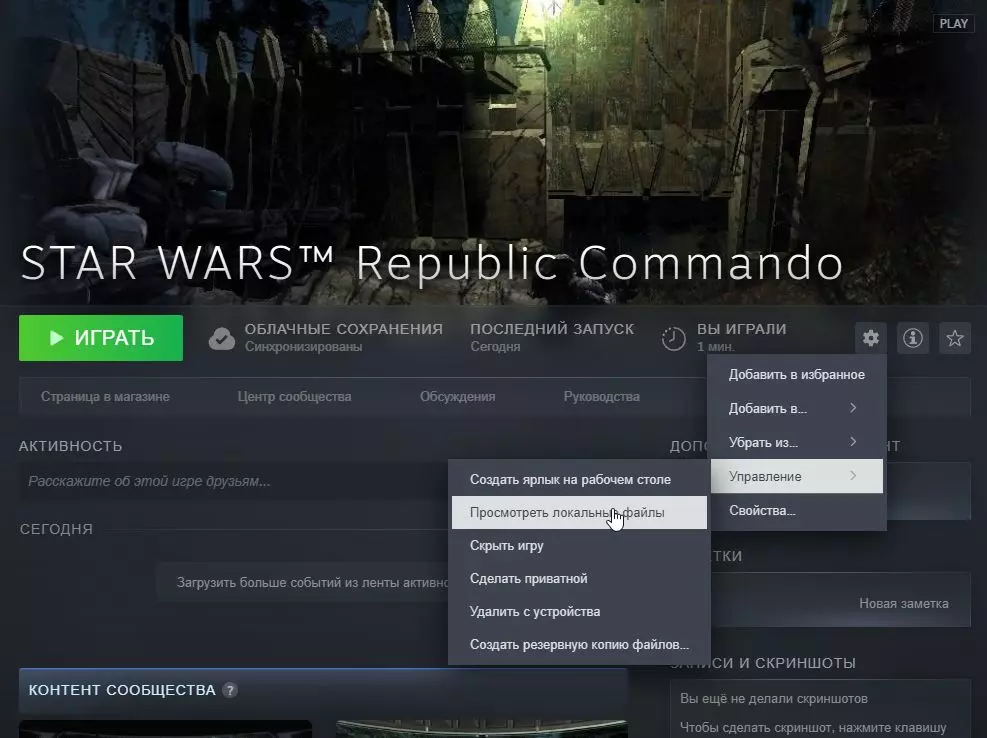
Task: Select Создать ярлык на рабочем столе
Action: tap(579, 479)
